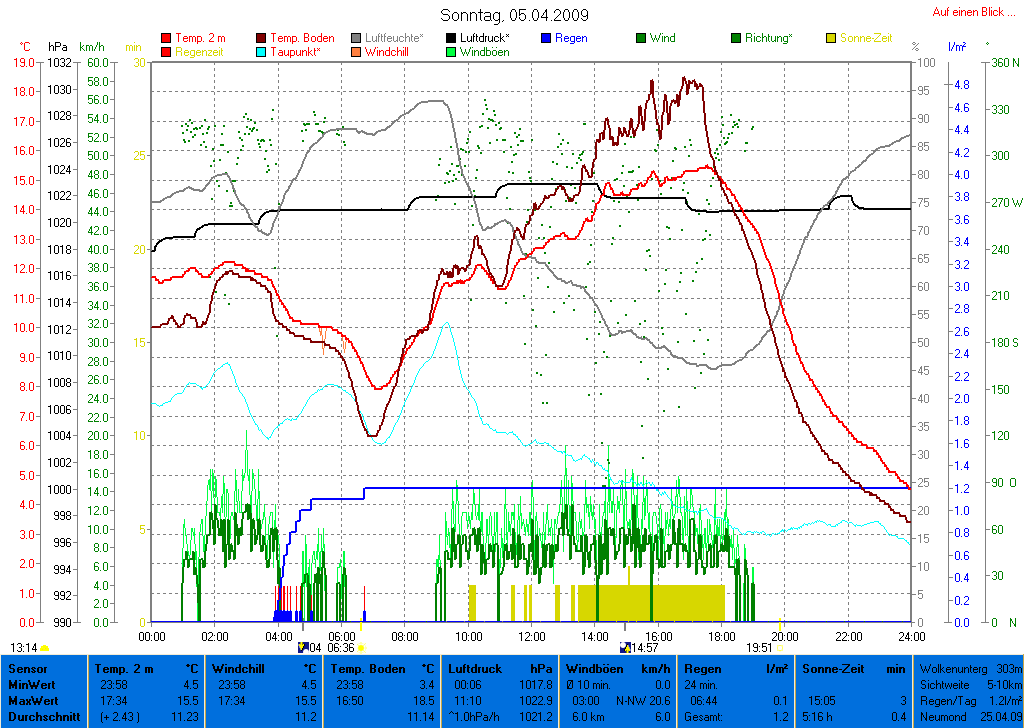Click the Regenzeit legend label

tap(200, 52)
